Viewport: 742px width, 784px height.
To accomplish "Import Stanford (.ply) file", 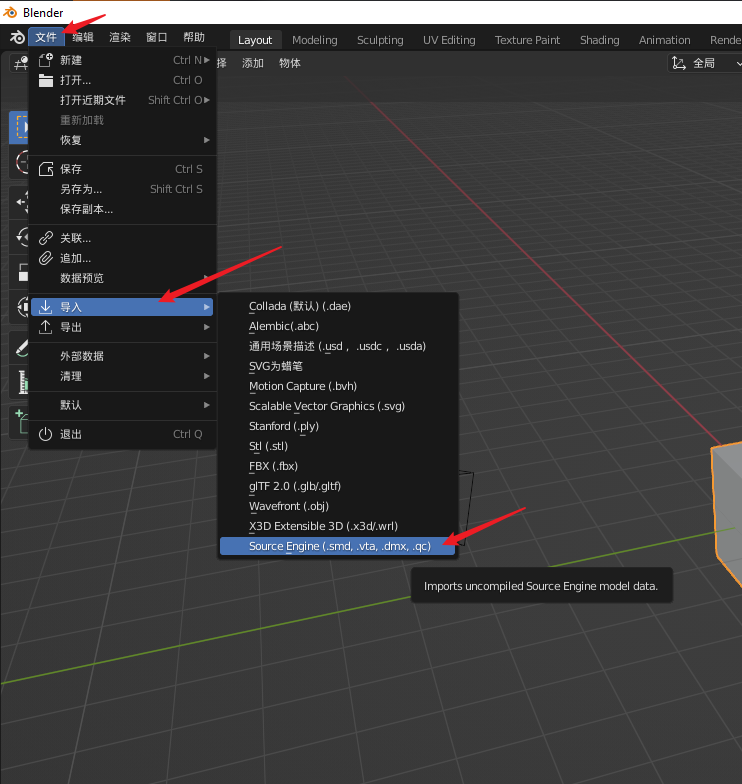I will point(338,426).
